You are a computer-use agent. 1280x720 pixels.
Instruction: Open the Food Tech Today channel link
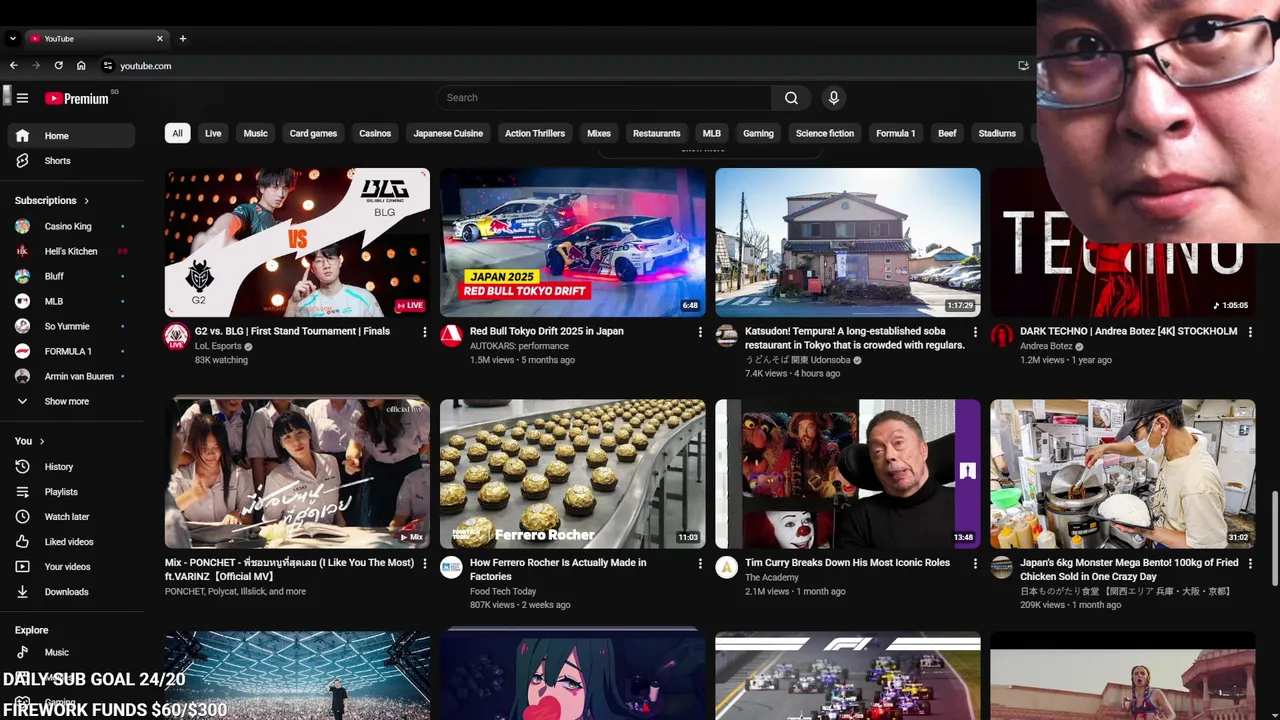point(503,591)
